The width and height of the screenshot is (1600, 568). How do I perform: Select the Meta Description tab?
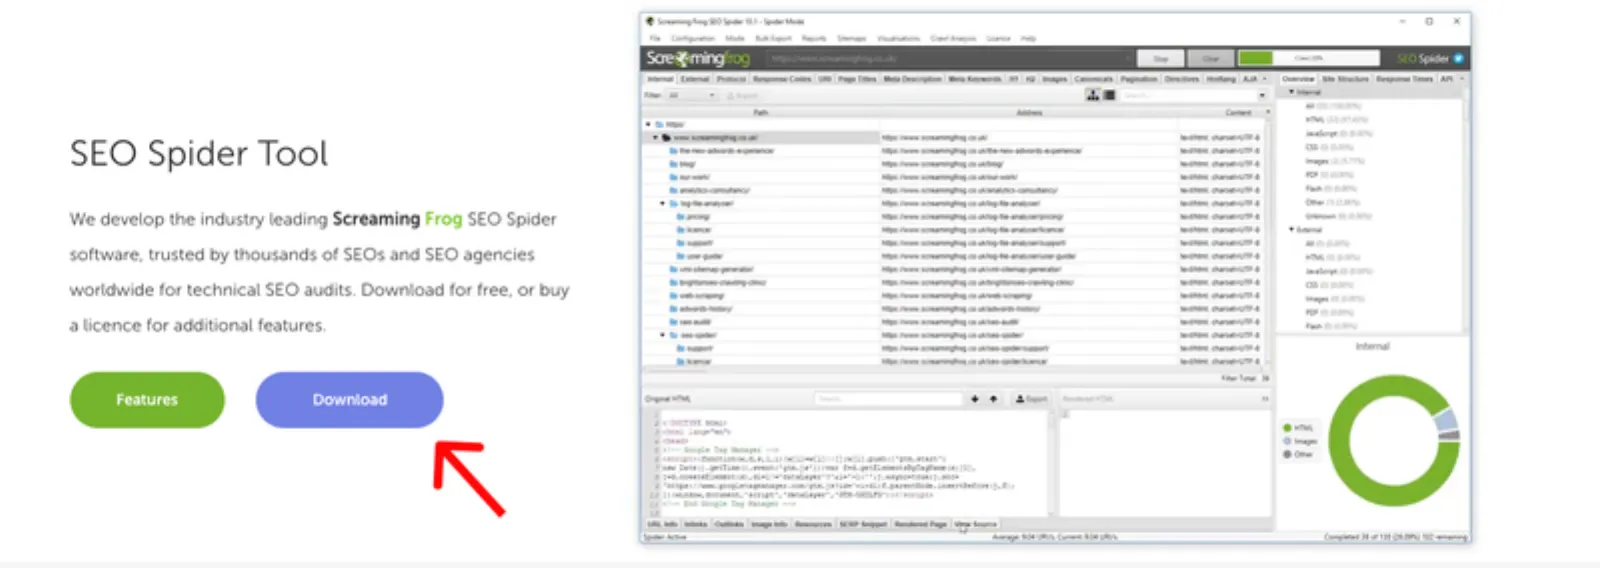(x=912, y=79)
